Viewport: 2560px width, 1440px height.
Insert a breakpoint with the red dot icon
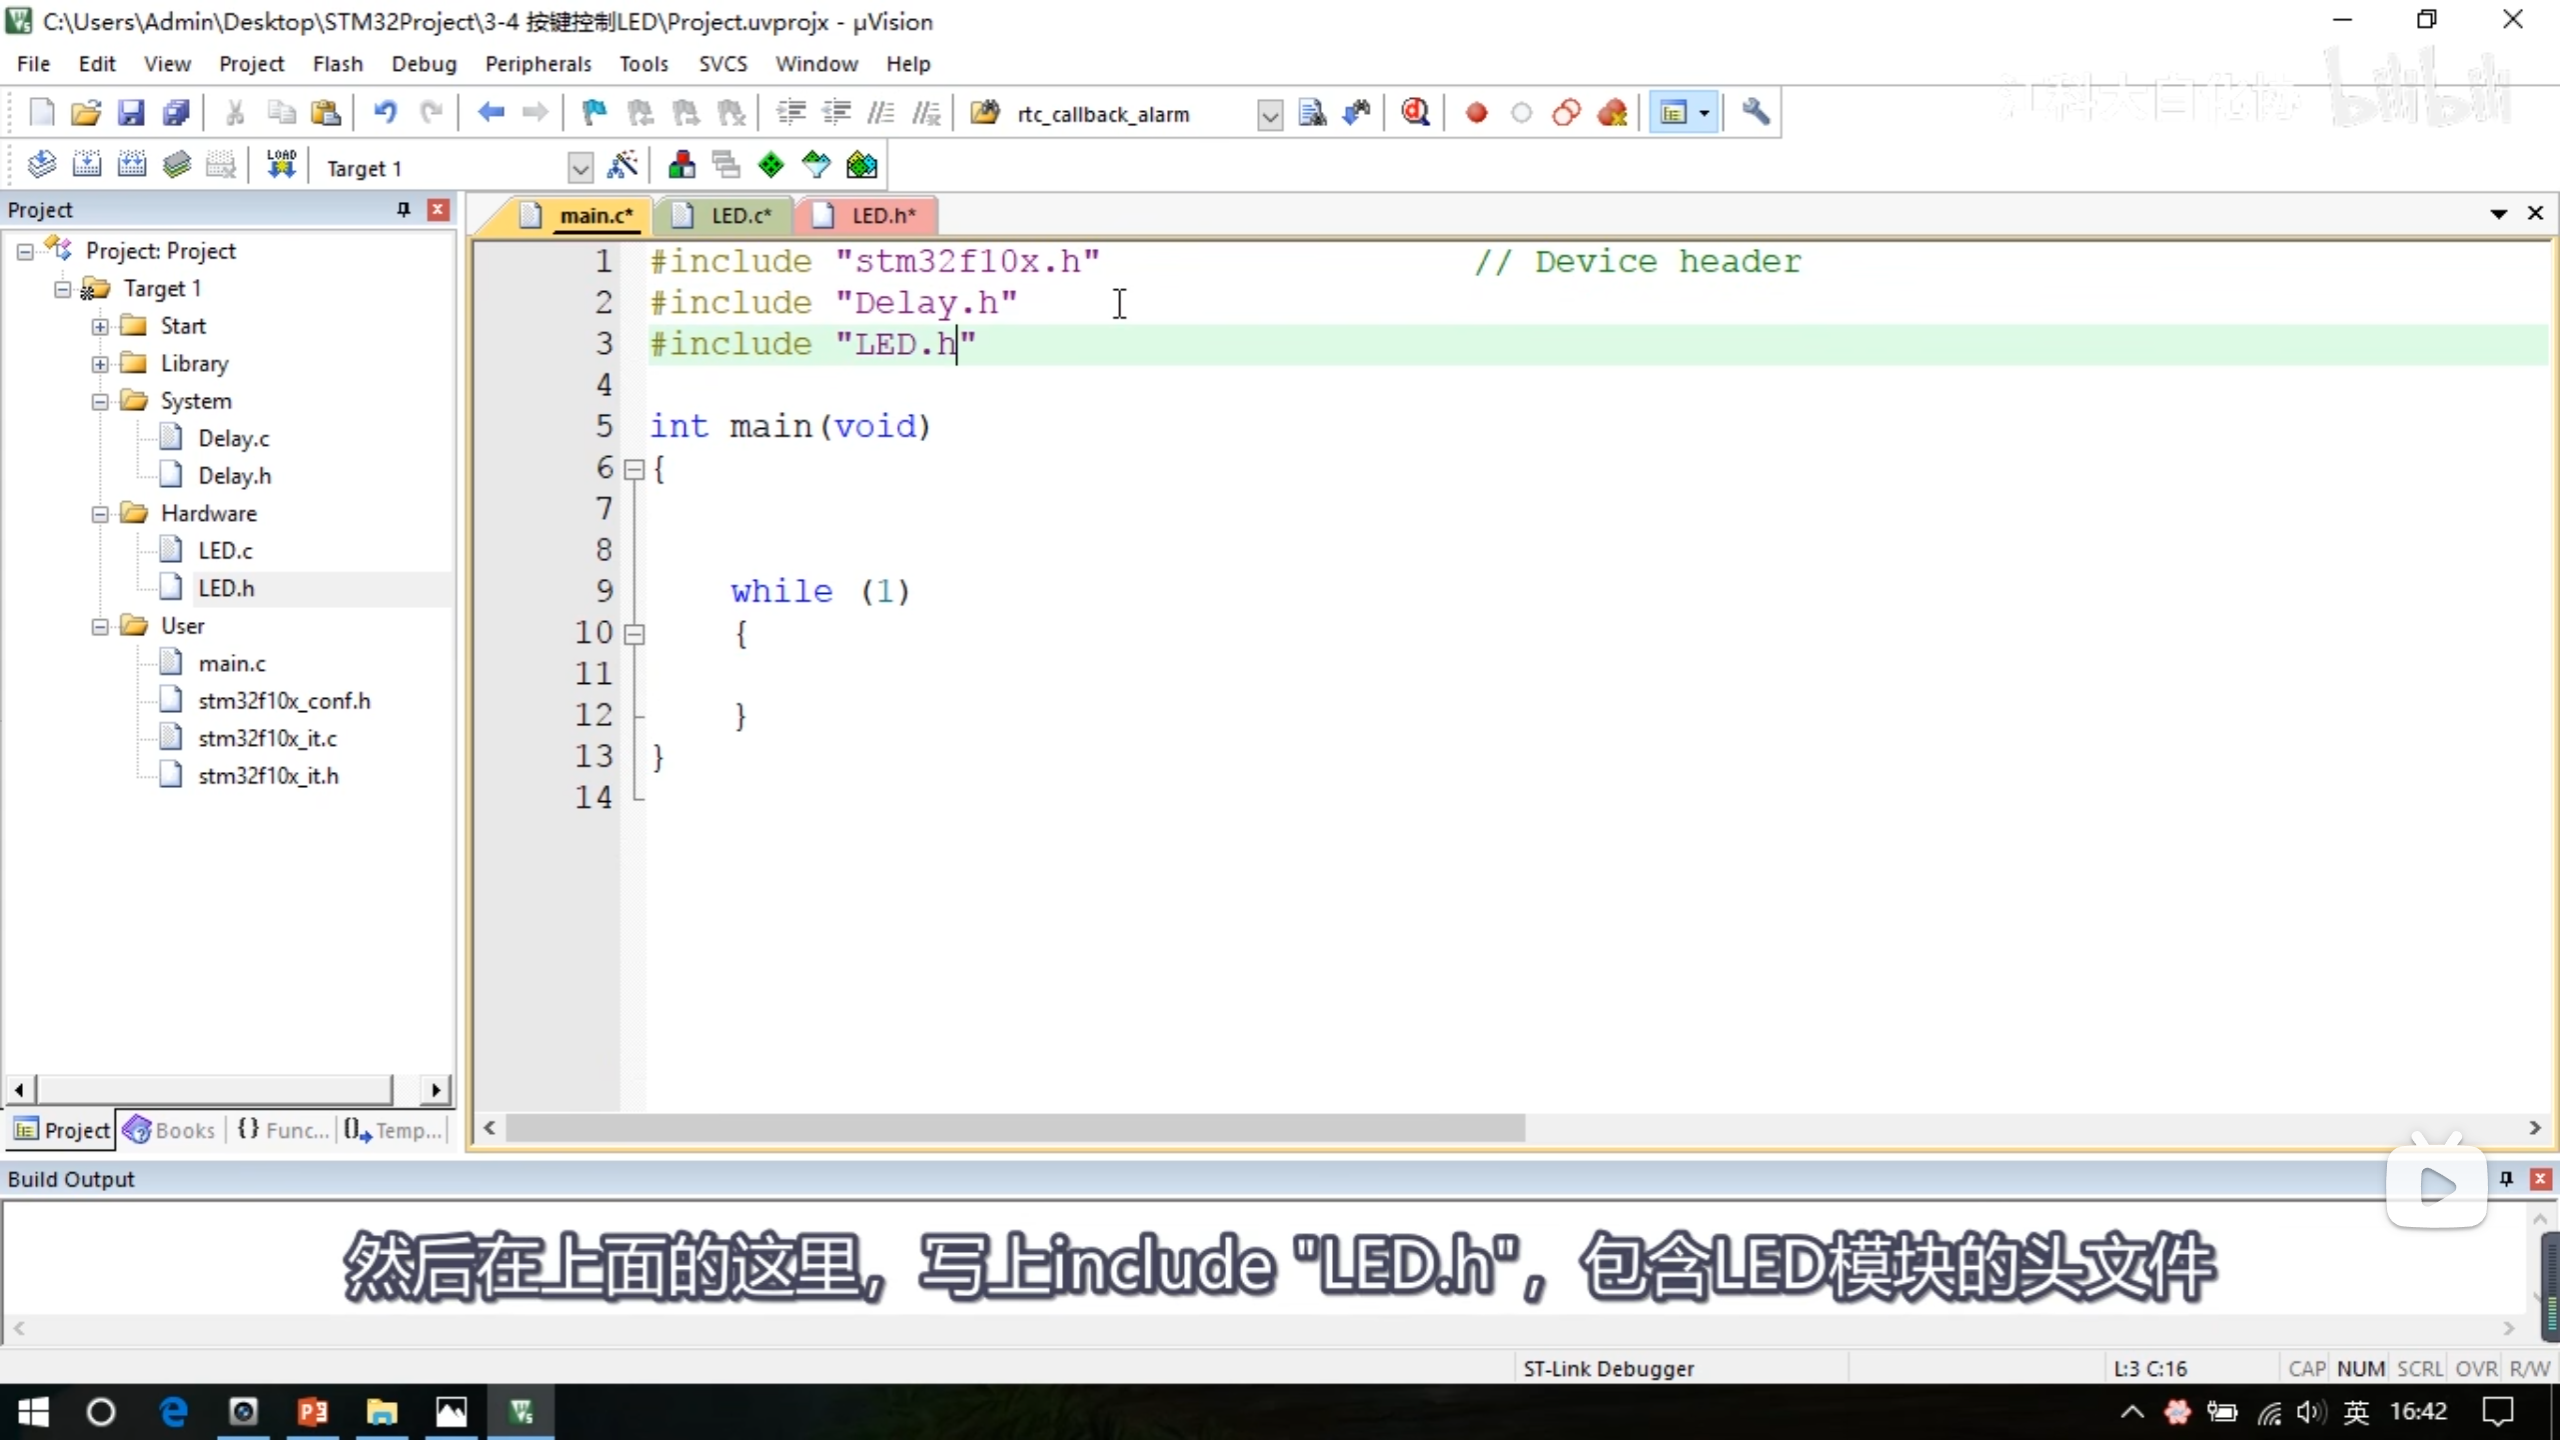(x=1476, y=113)
